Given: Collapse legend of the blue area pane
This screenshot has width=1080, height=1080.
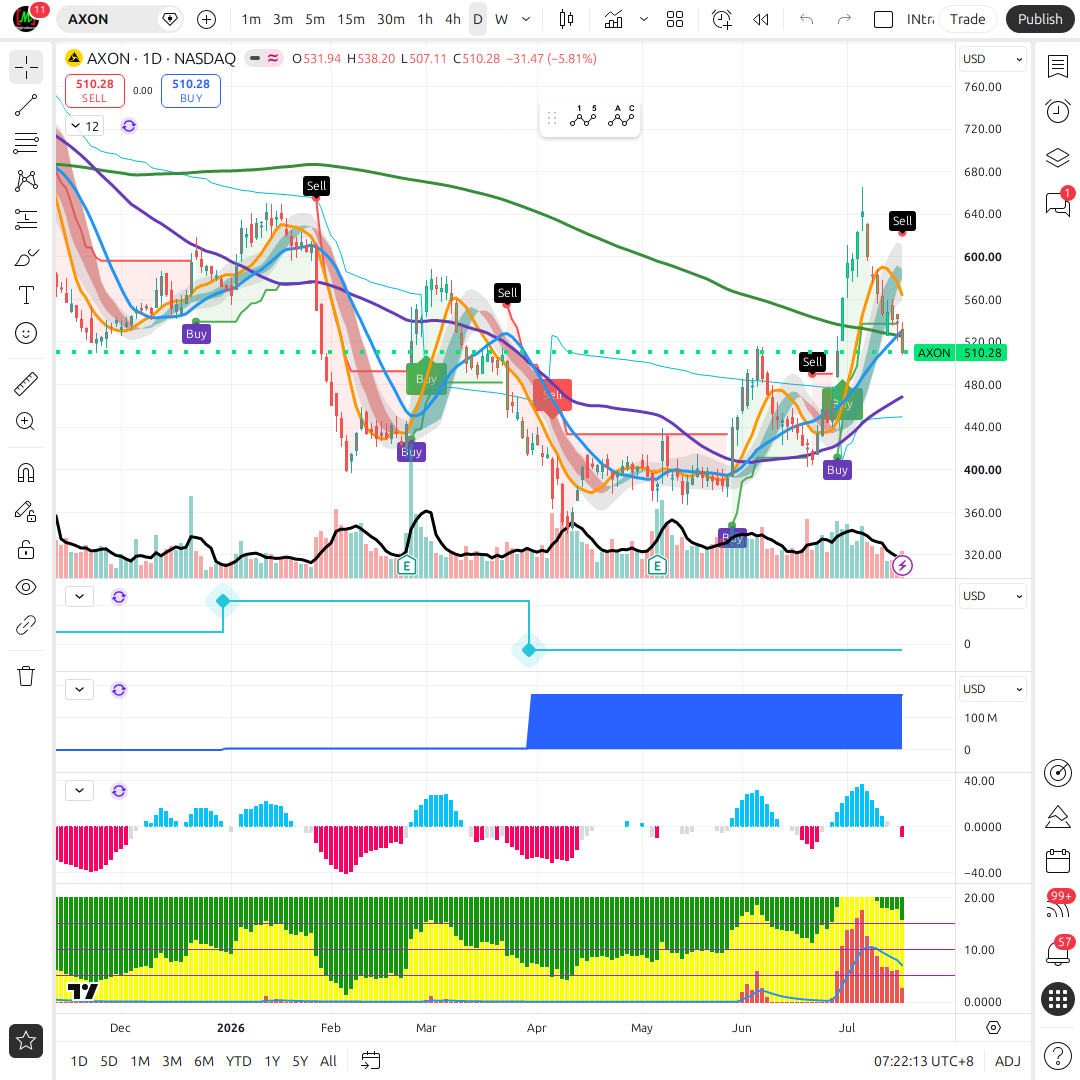Looking at the screenshot, I should (80, 689).
